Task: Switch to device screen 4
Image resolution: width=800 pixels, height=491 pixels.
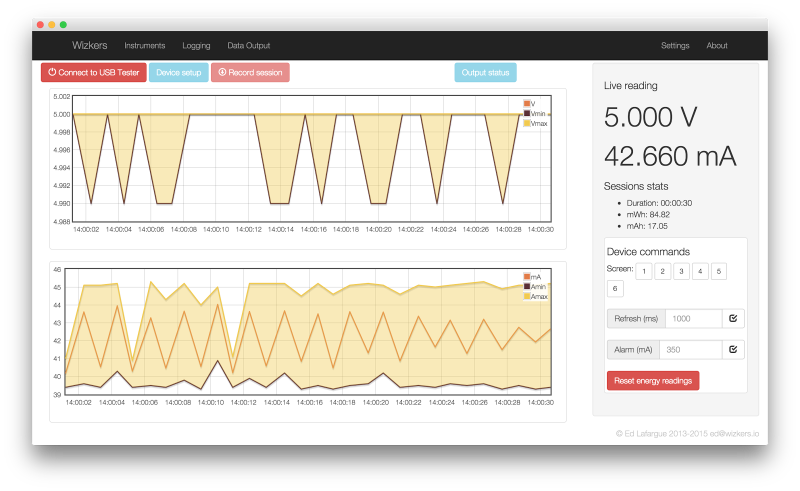Action: [x=700, y=271]
